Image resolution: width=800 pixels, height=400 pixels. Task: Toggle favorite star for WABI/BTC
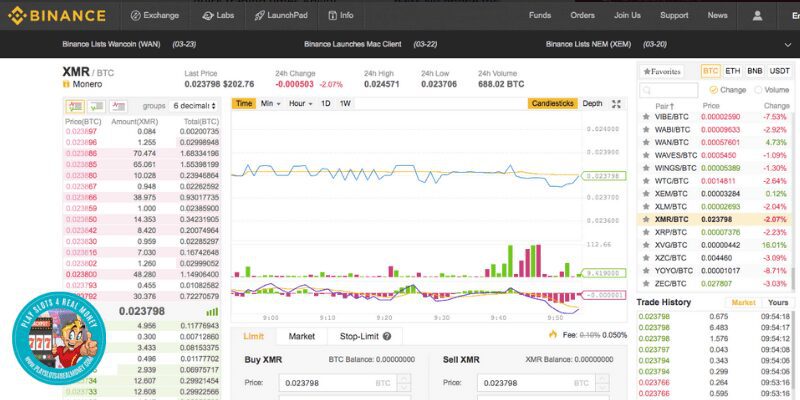(x=646, y=130)
